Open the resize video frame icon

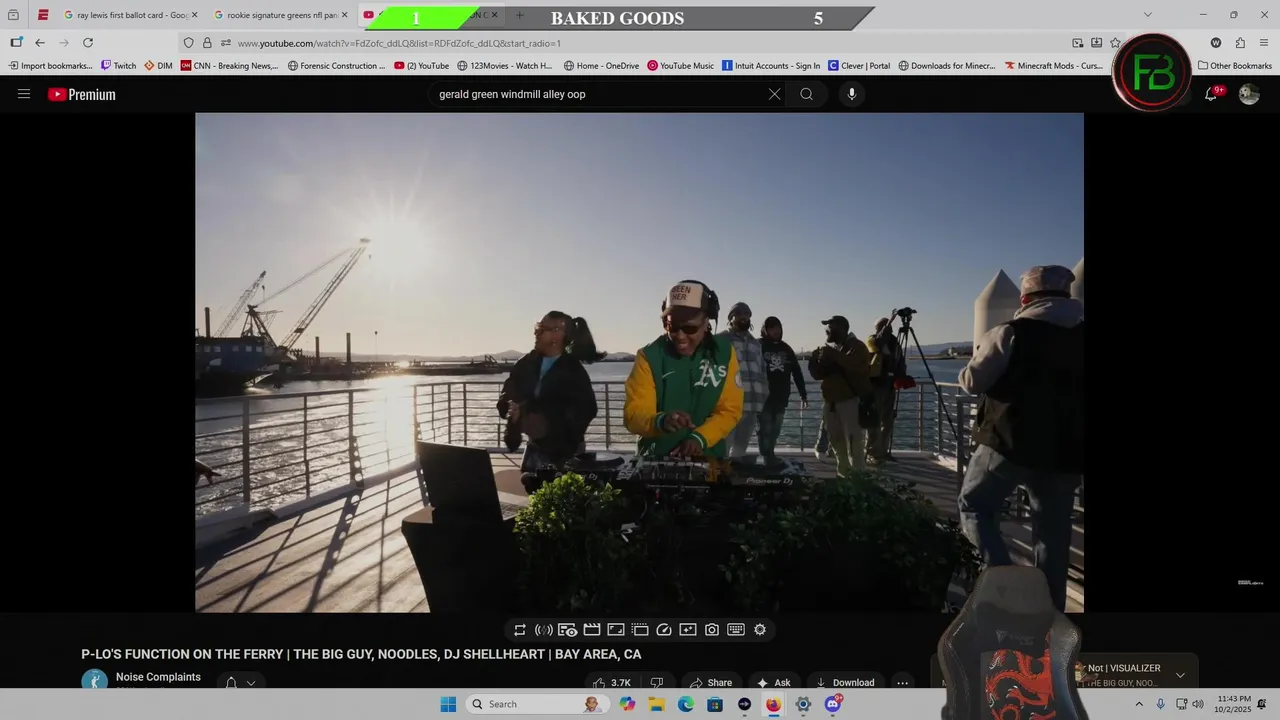tap(616, 630)
